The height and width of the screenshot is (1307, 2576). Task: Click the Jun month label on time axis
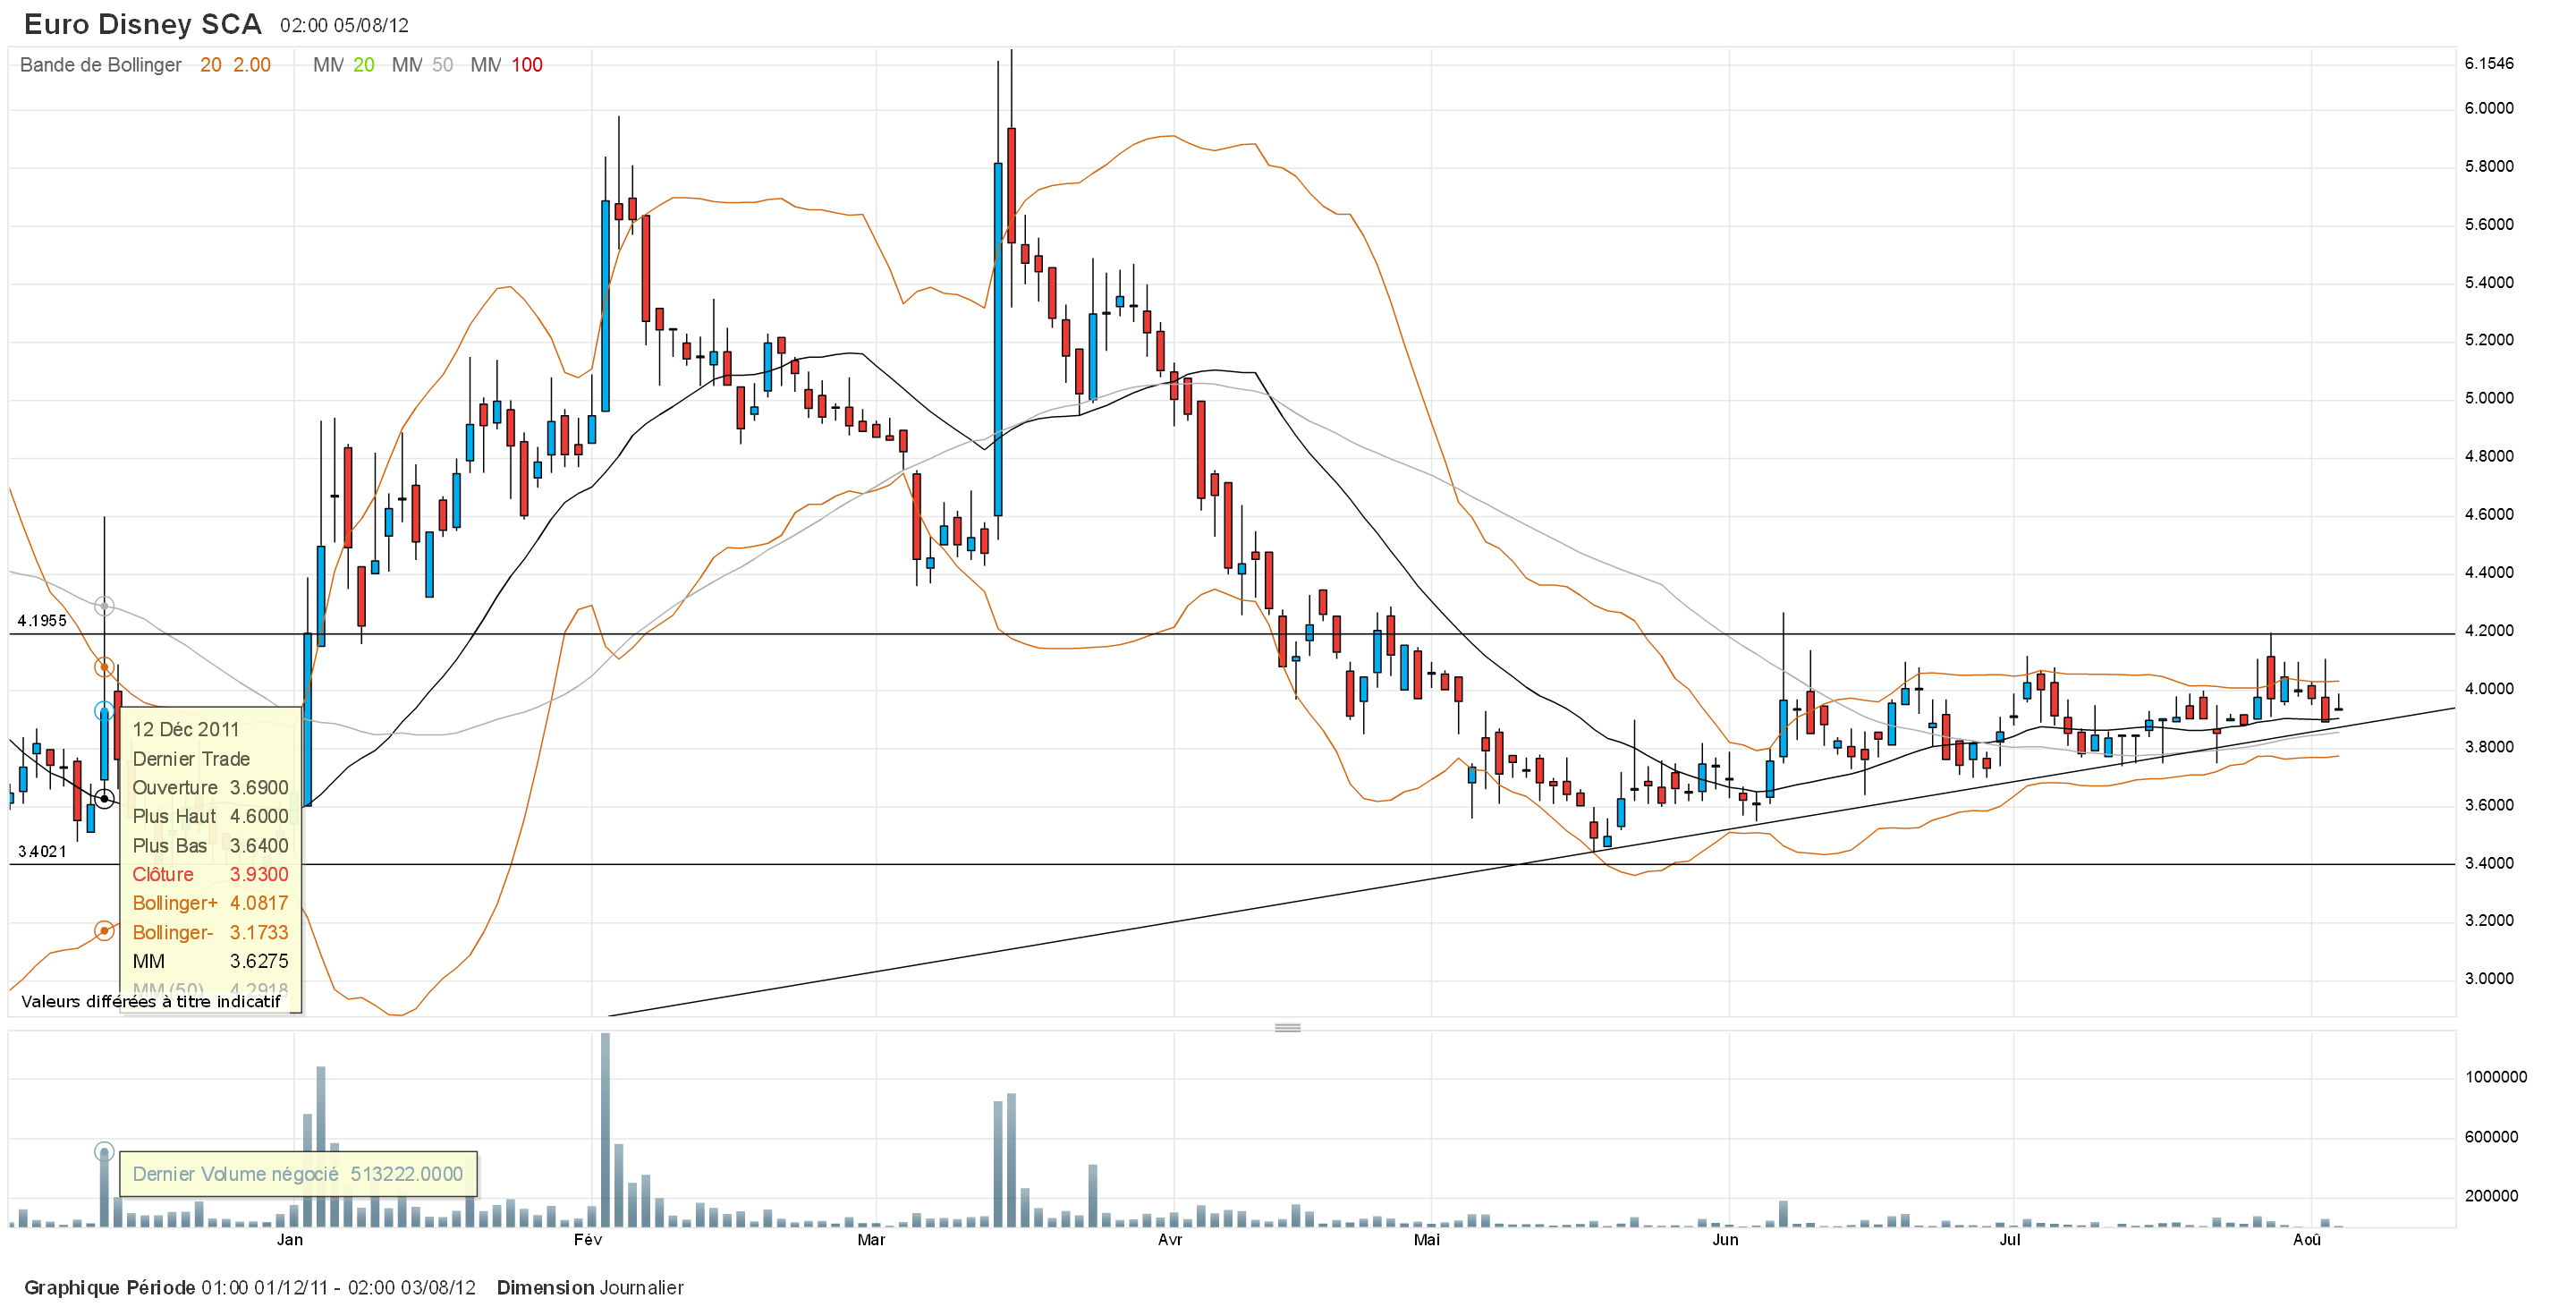pos(1725,1240)
